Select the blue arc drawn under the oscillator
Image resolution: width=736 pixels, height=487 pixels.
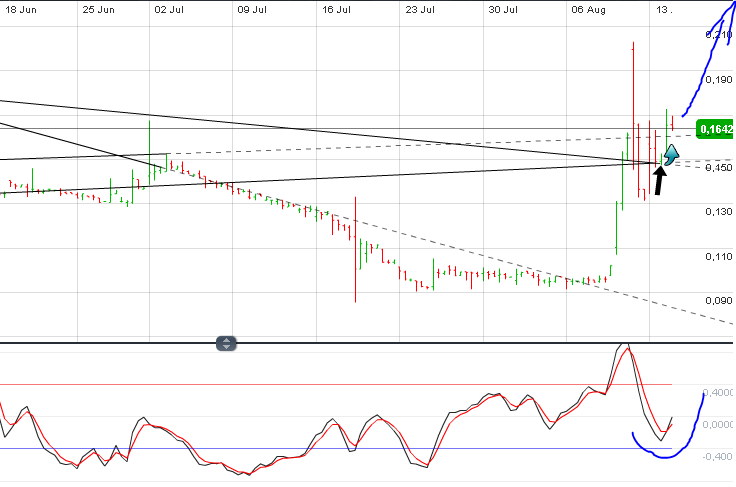tap(661, 455)
